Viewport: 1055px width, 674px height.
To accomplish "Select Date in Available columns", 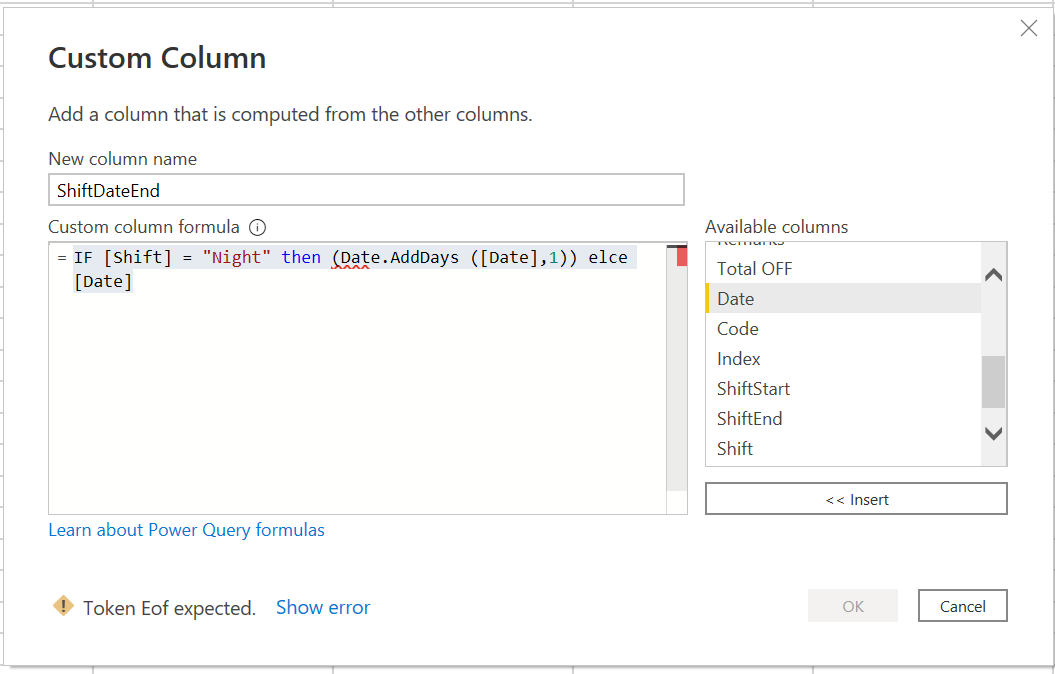I will 843,299.
